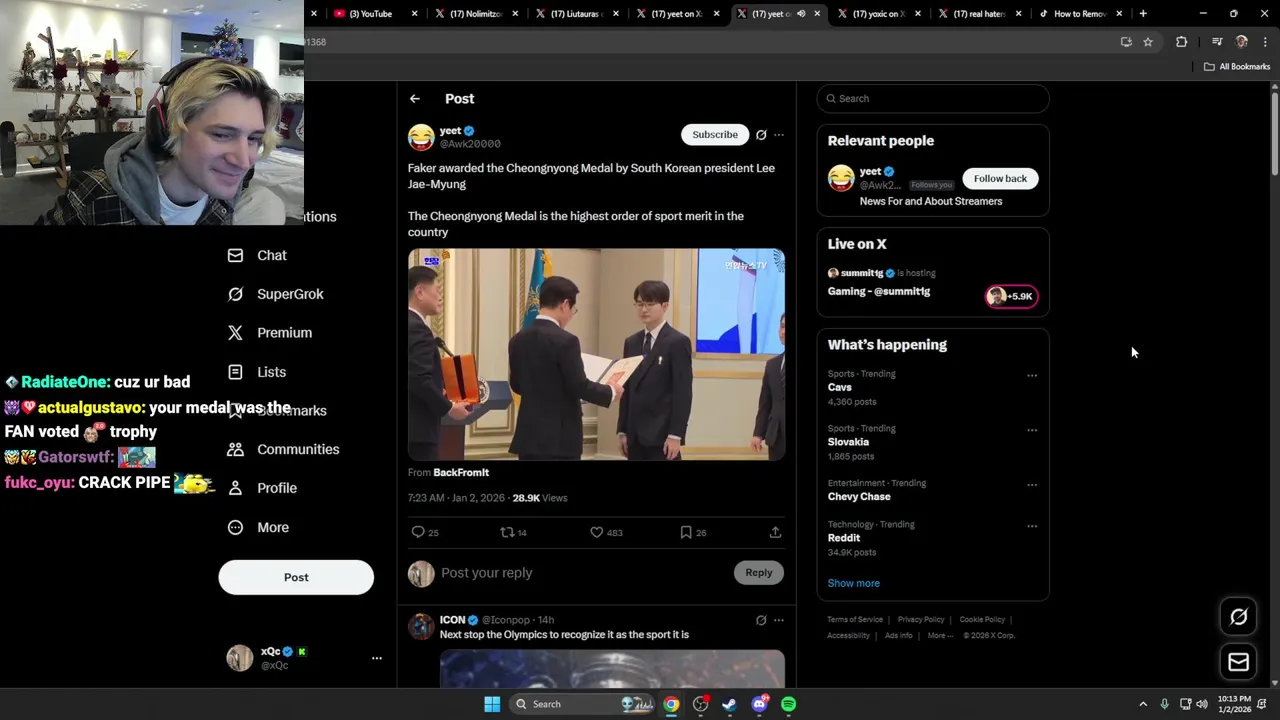Click the Privacy Policy footer link
This screenshot has width=1280, height=720.
921,619
